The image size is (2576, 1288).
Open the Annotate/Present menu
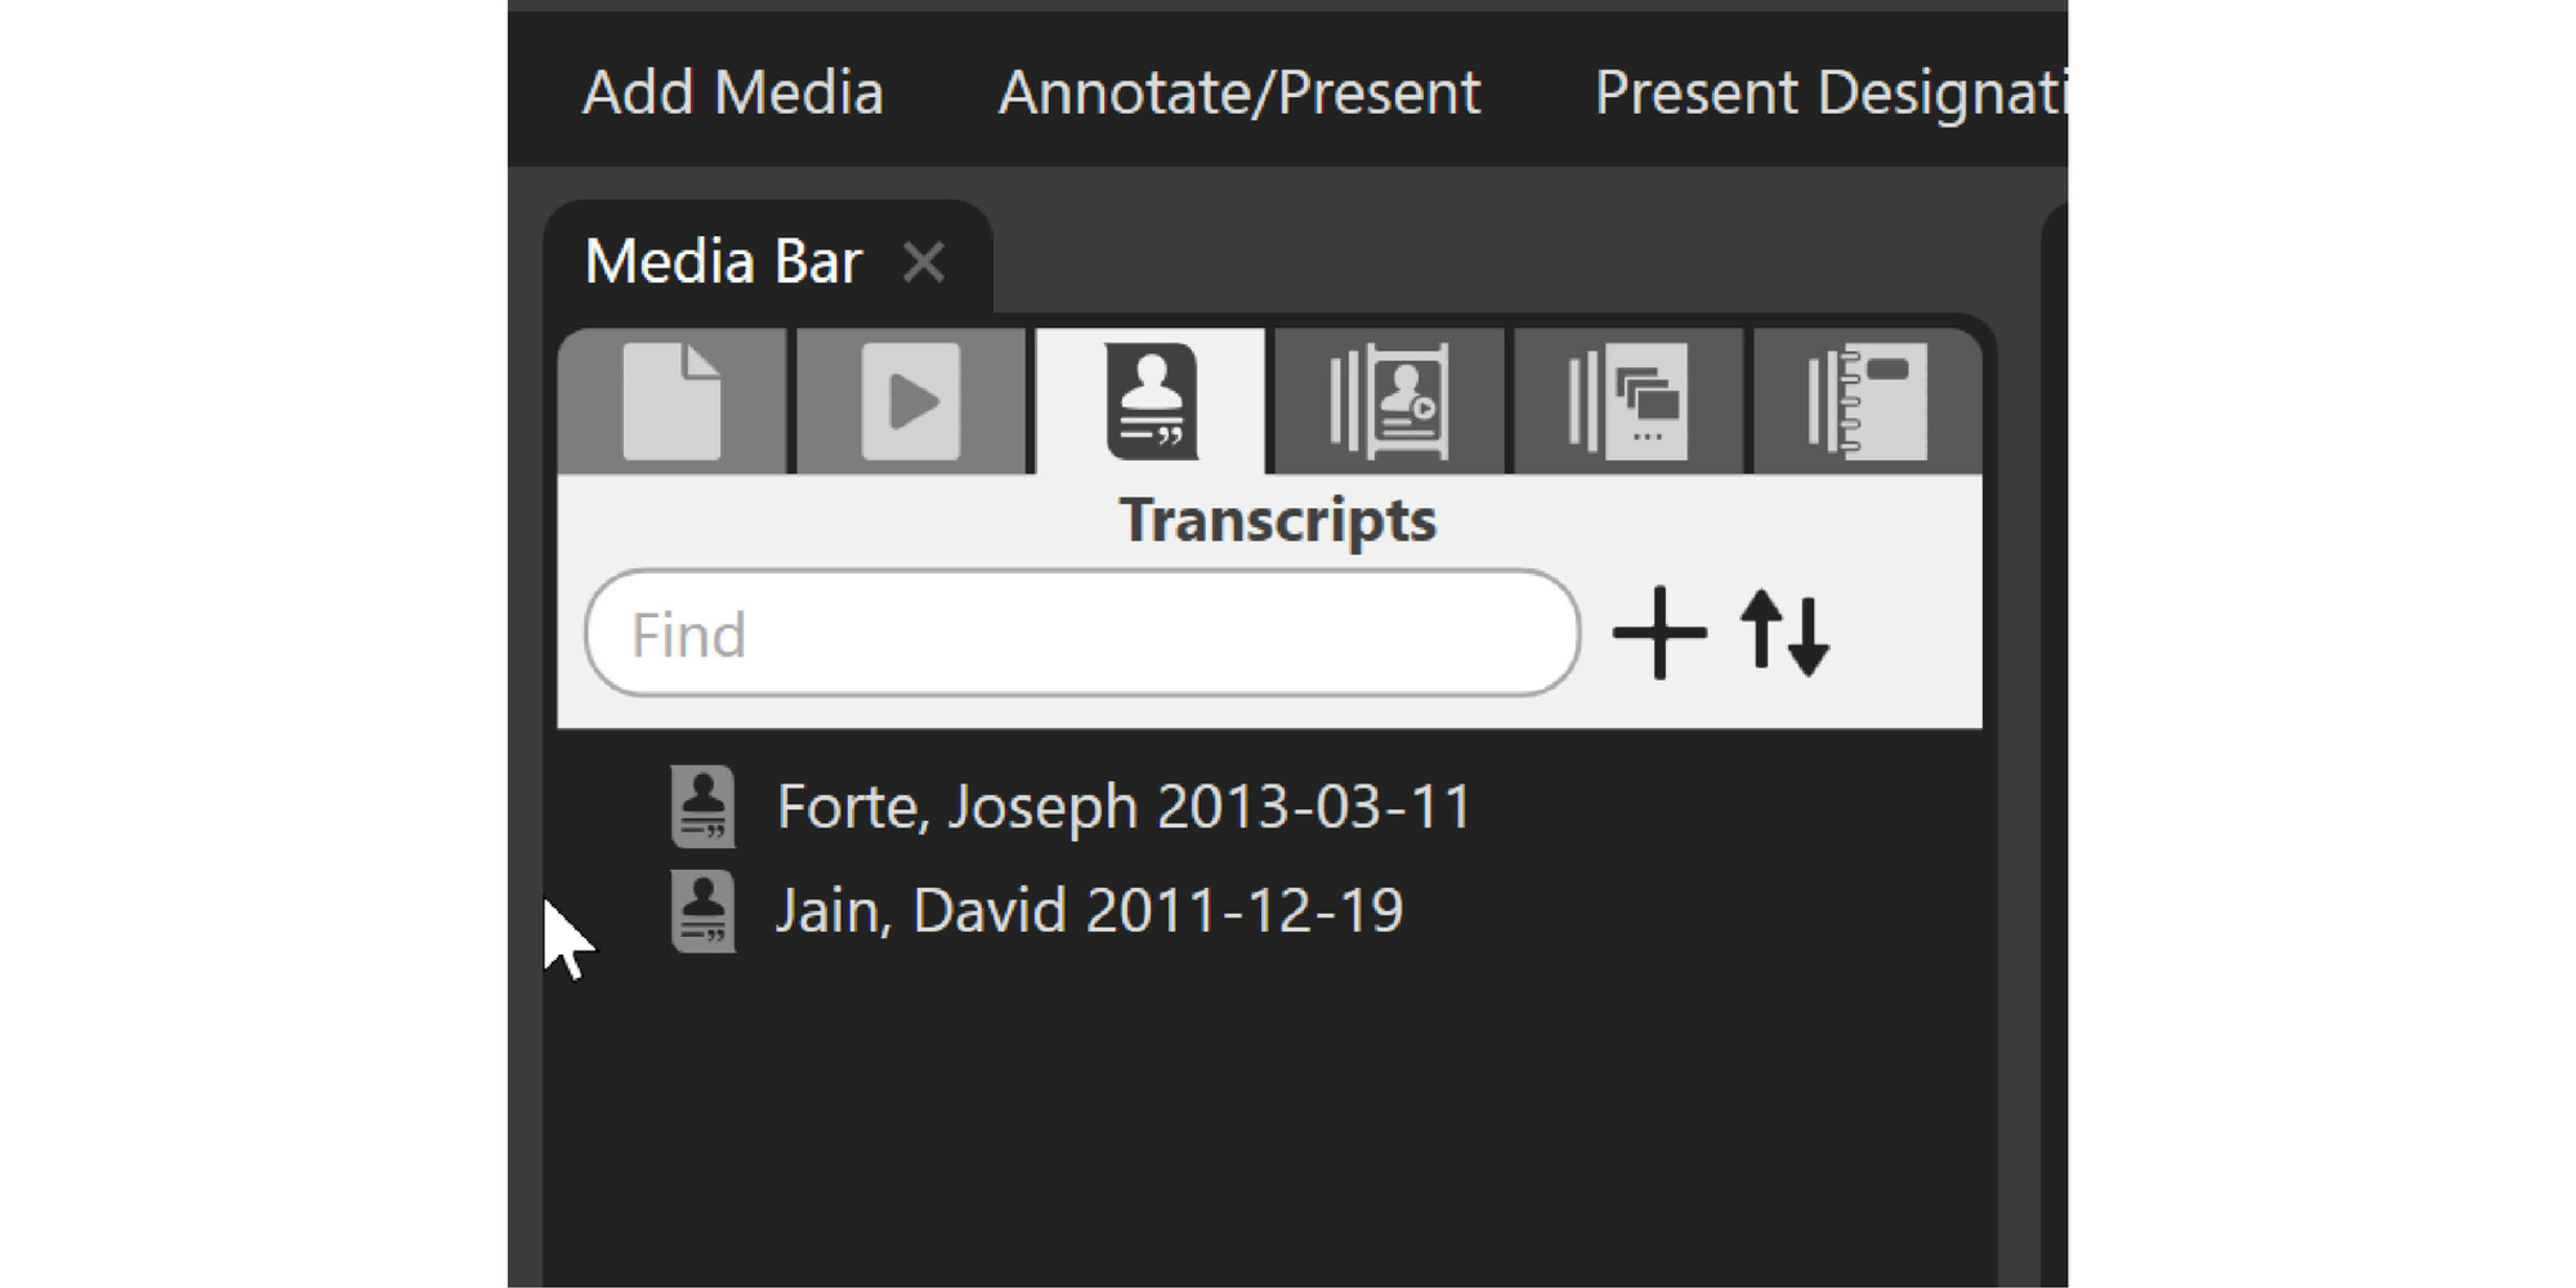pyautogui.click(x=1239, y=93)
